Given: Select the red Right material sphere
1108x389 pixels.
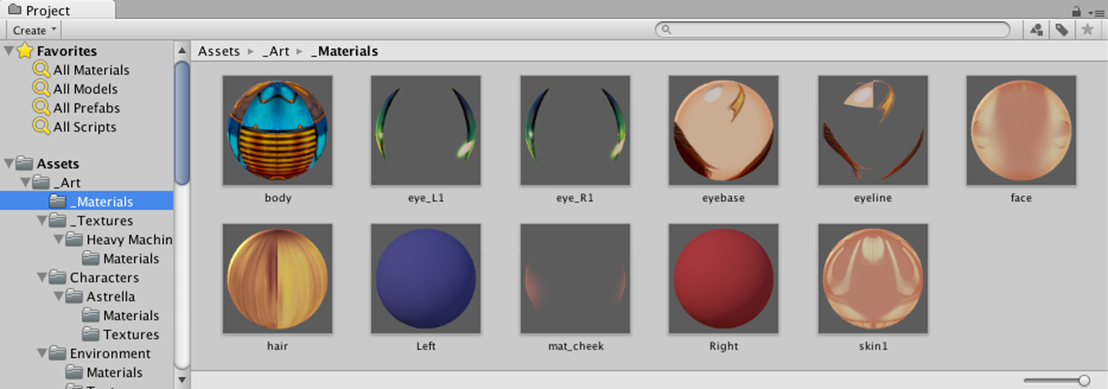Looking at the screenshot, I should (724, 279).
